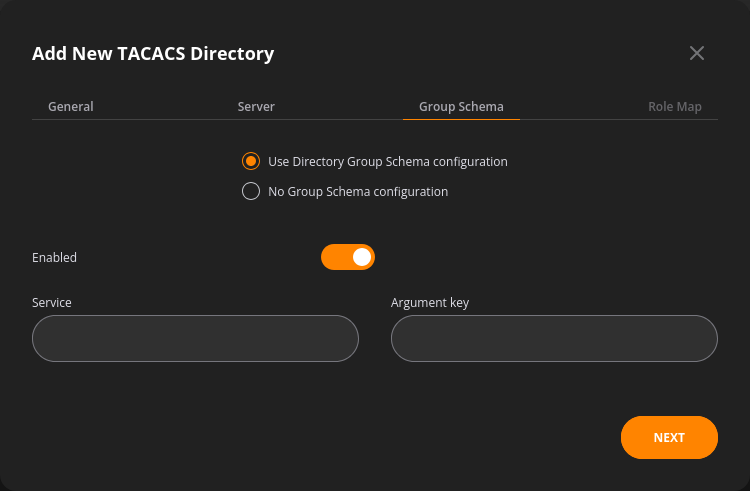Viewport: 750px width, 491px height.
Task: Click the 'Add New TACACS Directory' title
Action: point(153,54)
